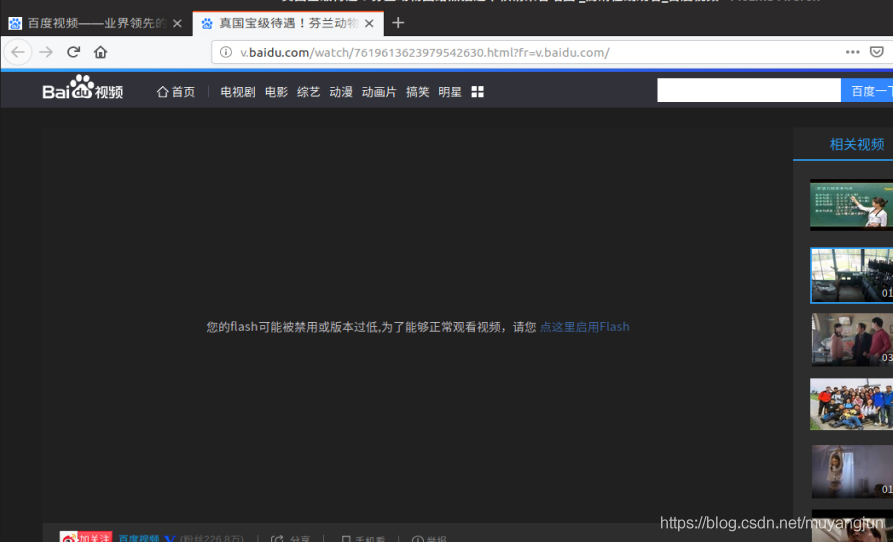Go to 首页 in the navigation bar
Screen dimensions: 893x542
(176, 92)
